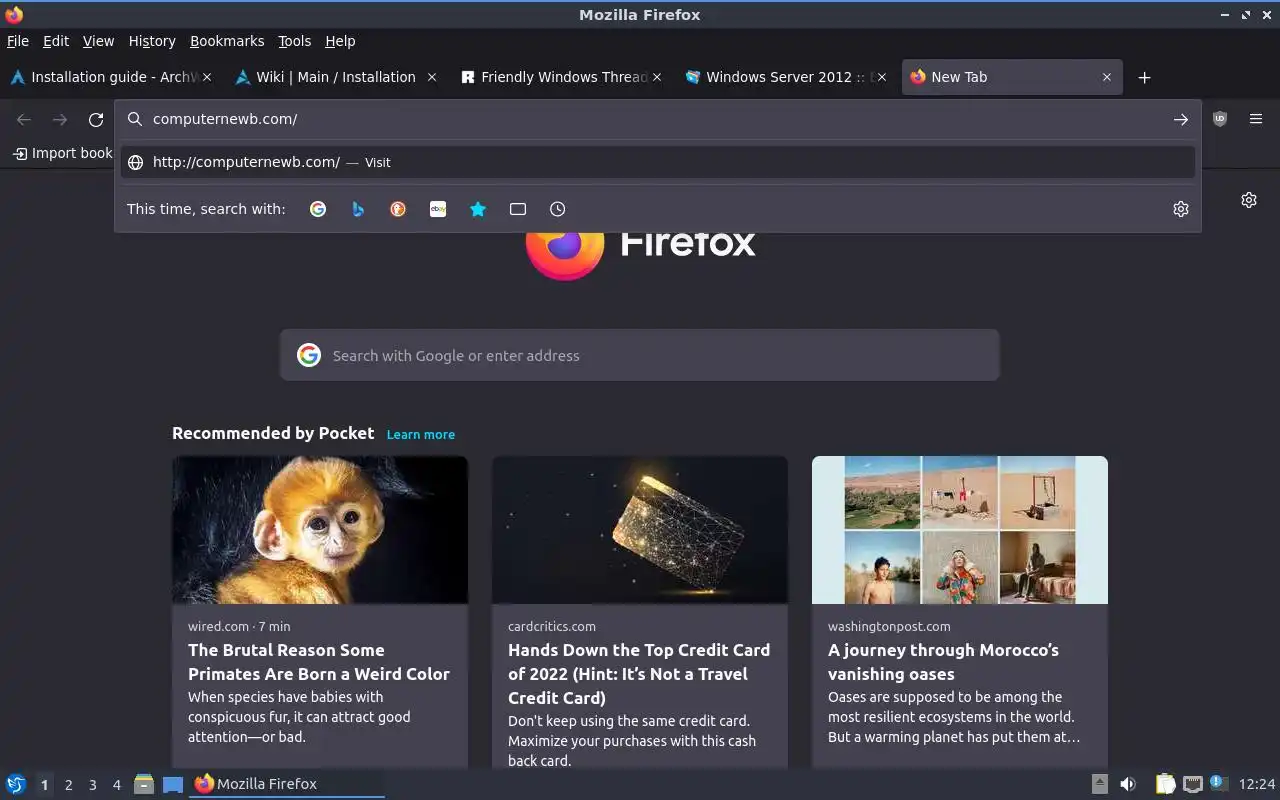Viewport: 1280px width, 800px height.
Task: Click the Go arrow in address bar
Action: 1181,119
